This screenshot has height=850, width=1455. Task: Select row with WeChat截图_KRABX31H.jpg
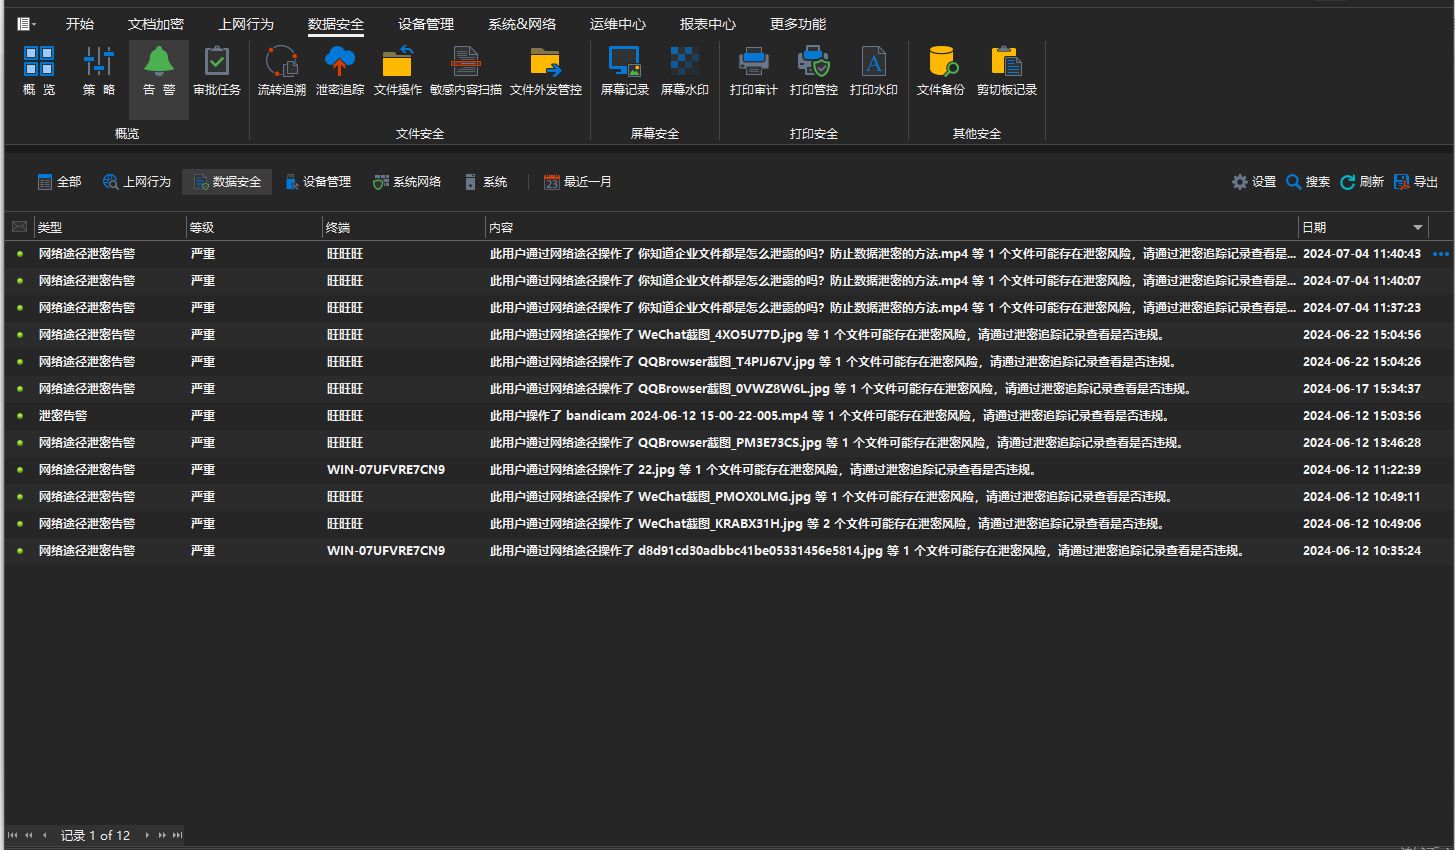tap(728, 524)
